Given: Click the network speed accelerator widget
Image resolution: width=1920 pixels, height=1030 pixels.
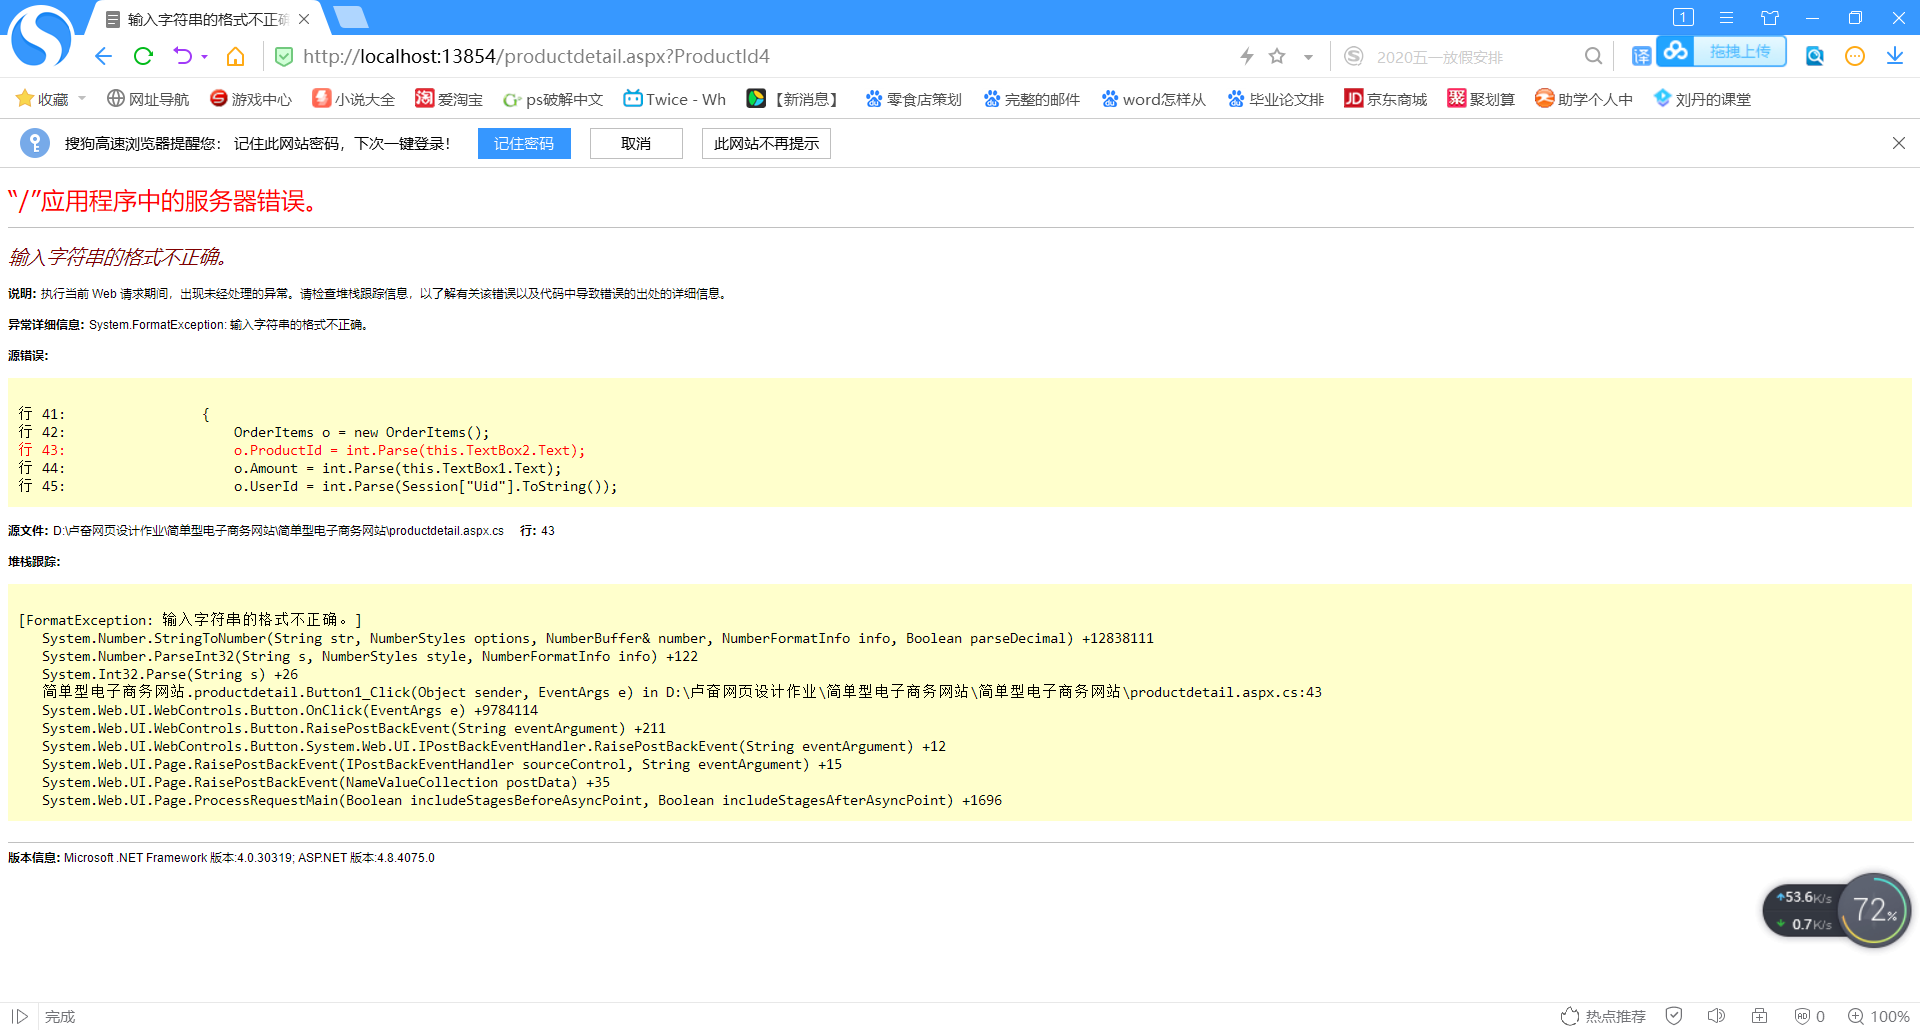Looking at the screenshot, I should [x=1836, y=910].
